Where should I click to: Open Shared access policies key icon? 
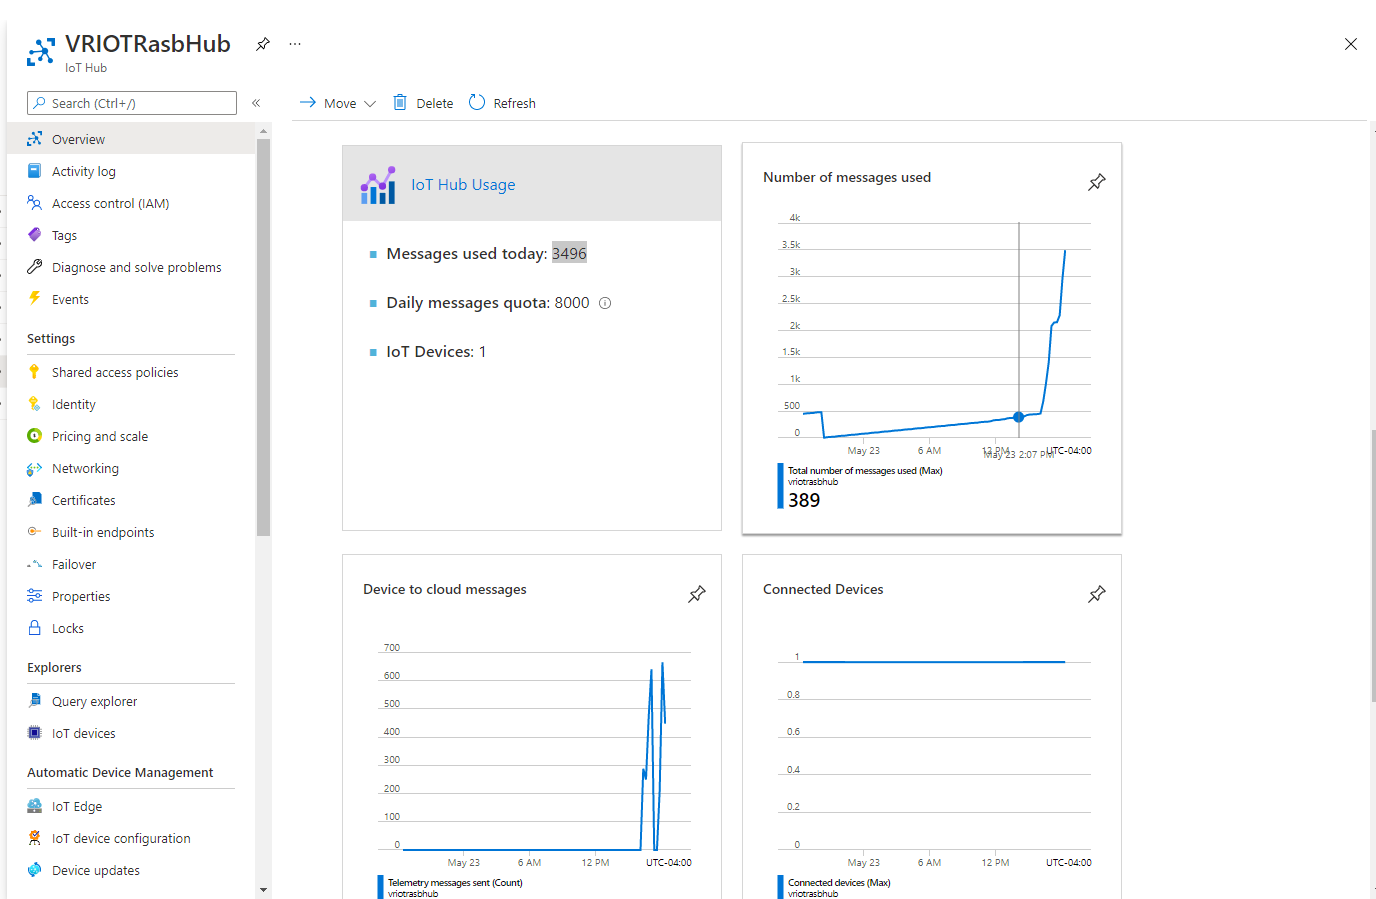coord(35,372)
